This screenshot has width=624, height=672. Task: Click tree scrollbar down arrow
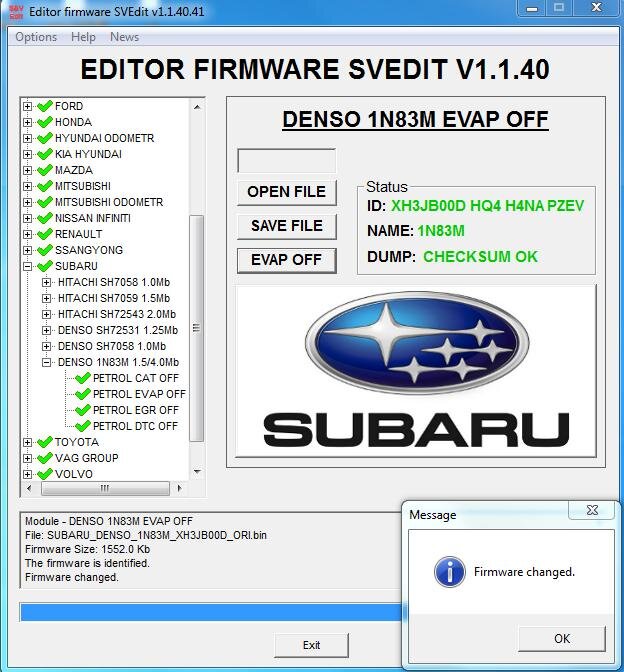point(197,472)
